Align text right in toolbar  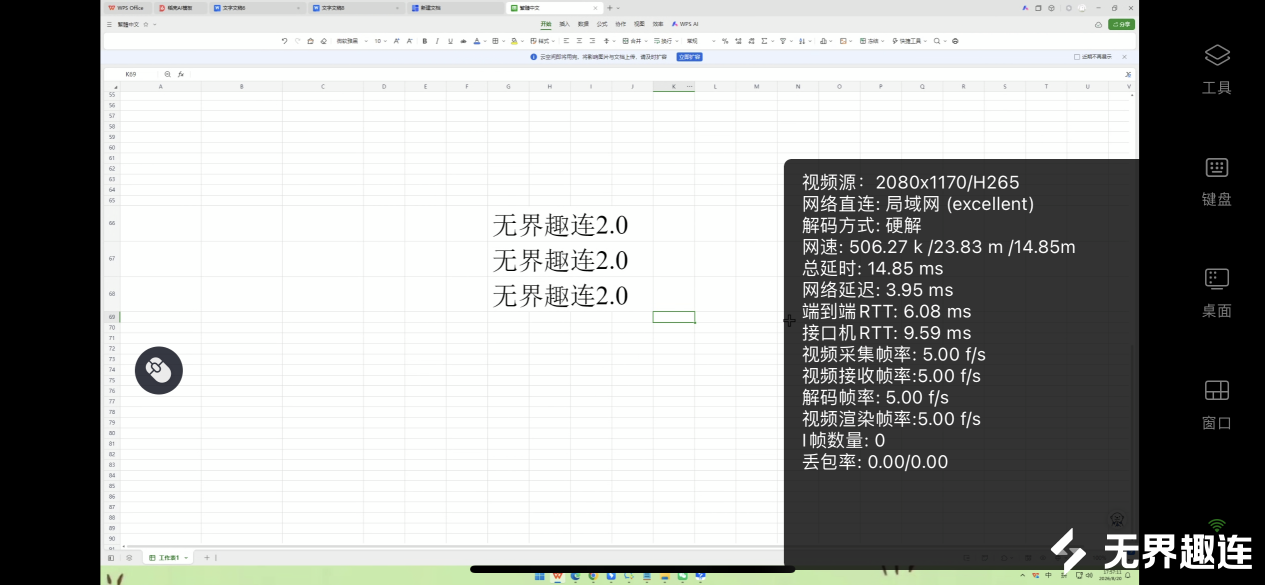click(x=592, y=41)
